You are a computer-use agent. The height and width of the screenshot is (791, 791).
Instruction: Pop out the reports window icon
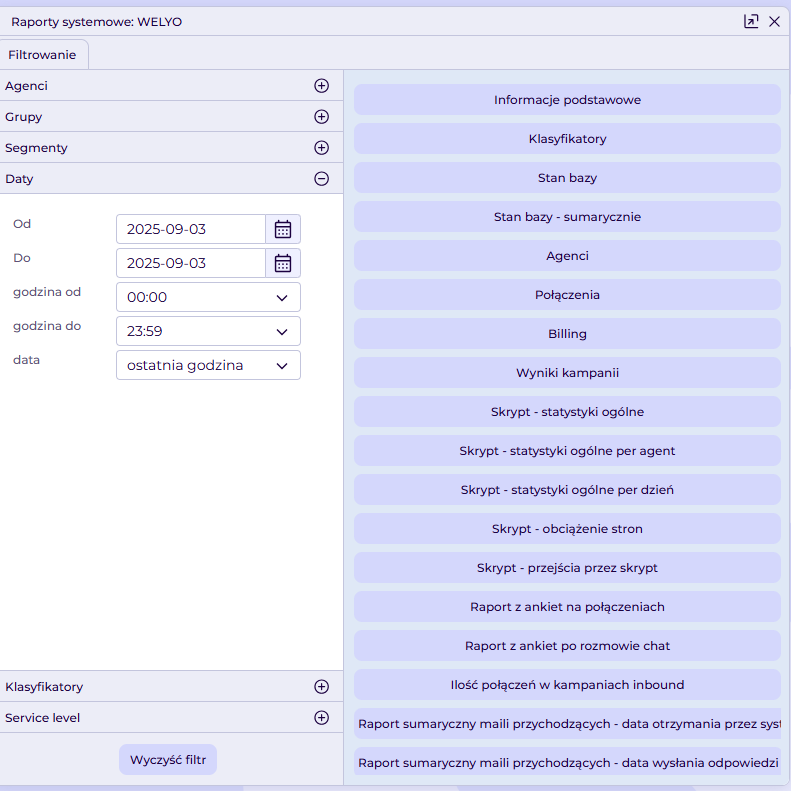click(751, 21)
